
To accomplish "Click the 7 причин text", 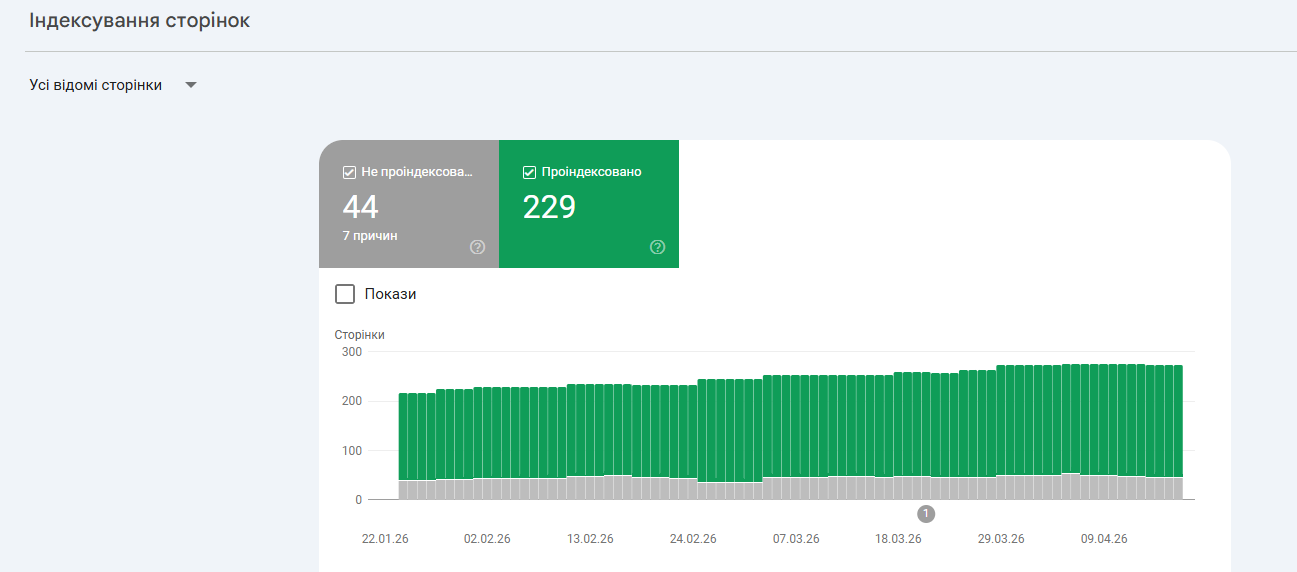I will 370,236.
